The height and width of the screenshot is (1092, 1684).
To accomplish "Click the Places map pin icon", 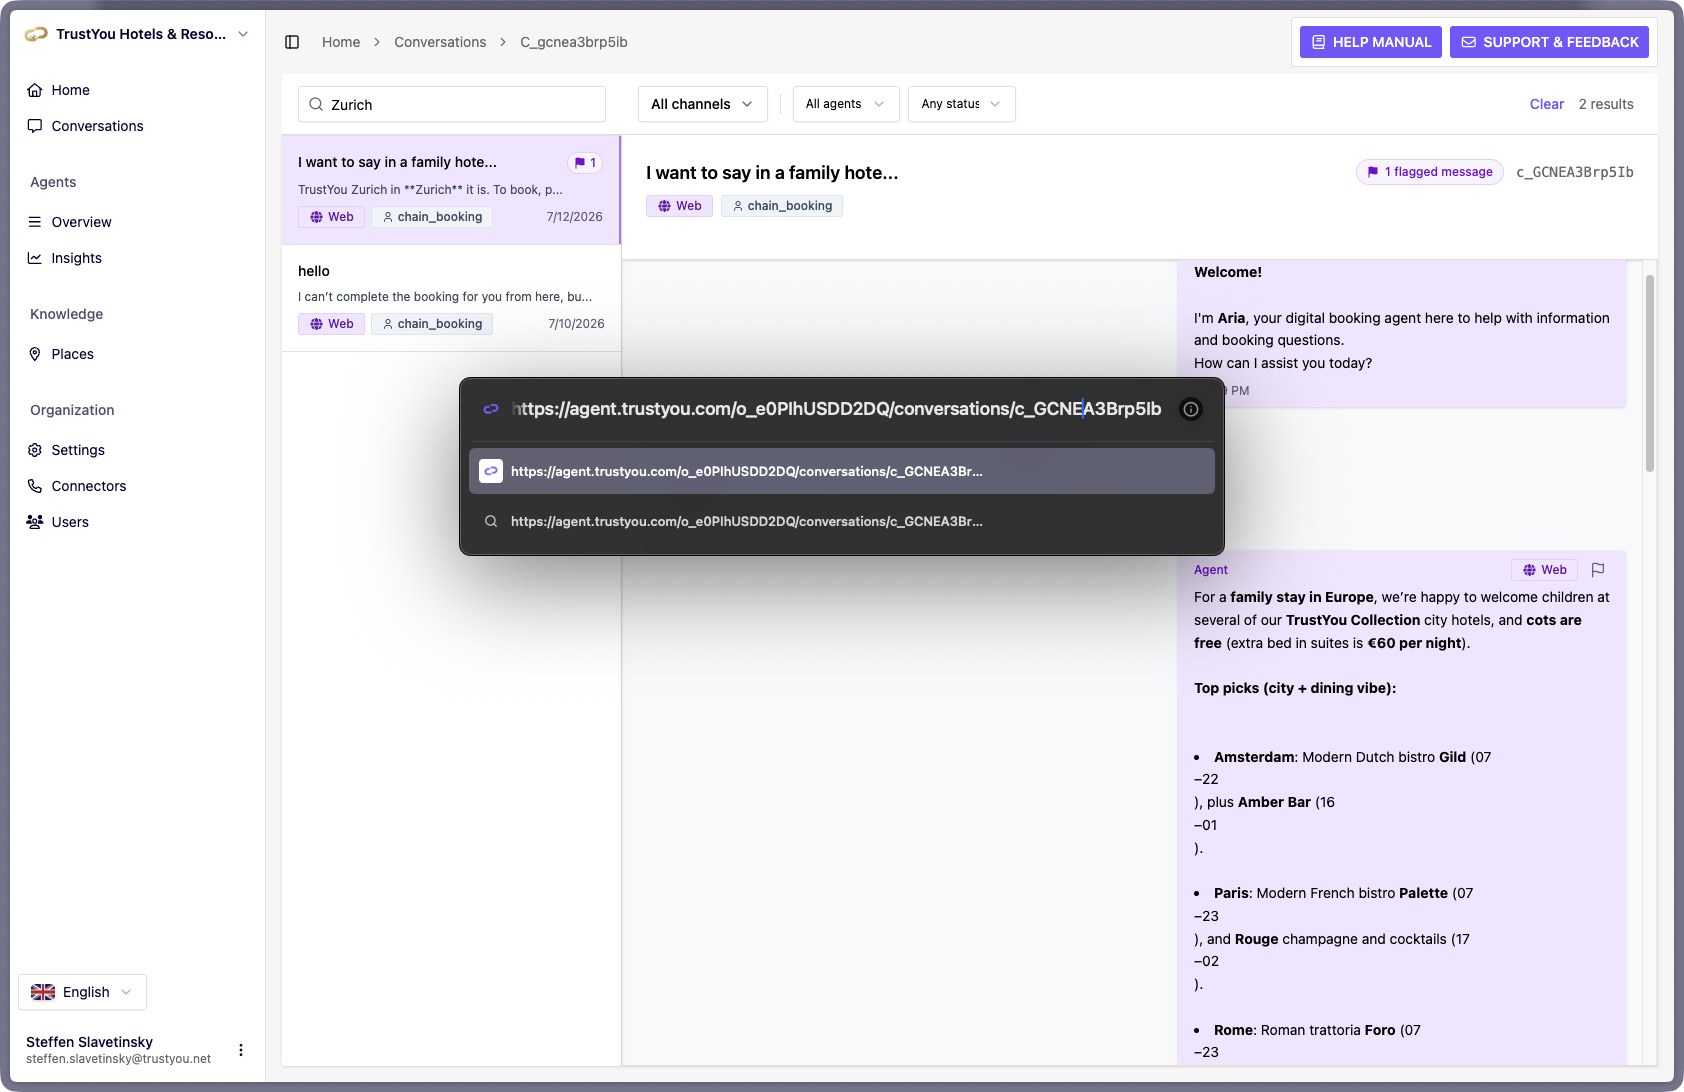I will tap(35, 354).
